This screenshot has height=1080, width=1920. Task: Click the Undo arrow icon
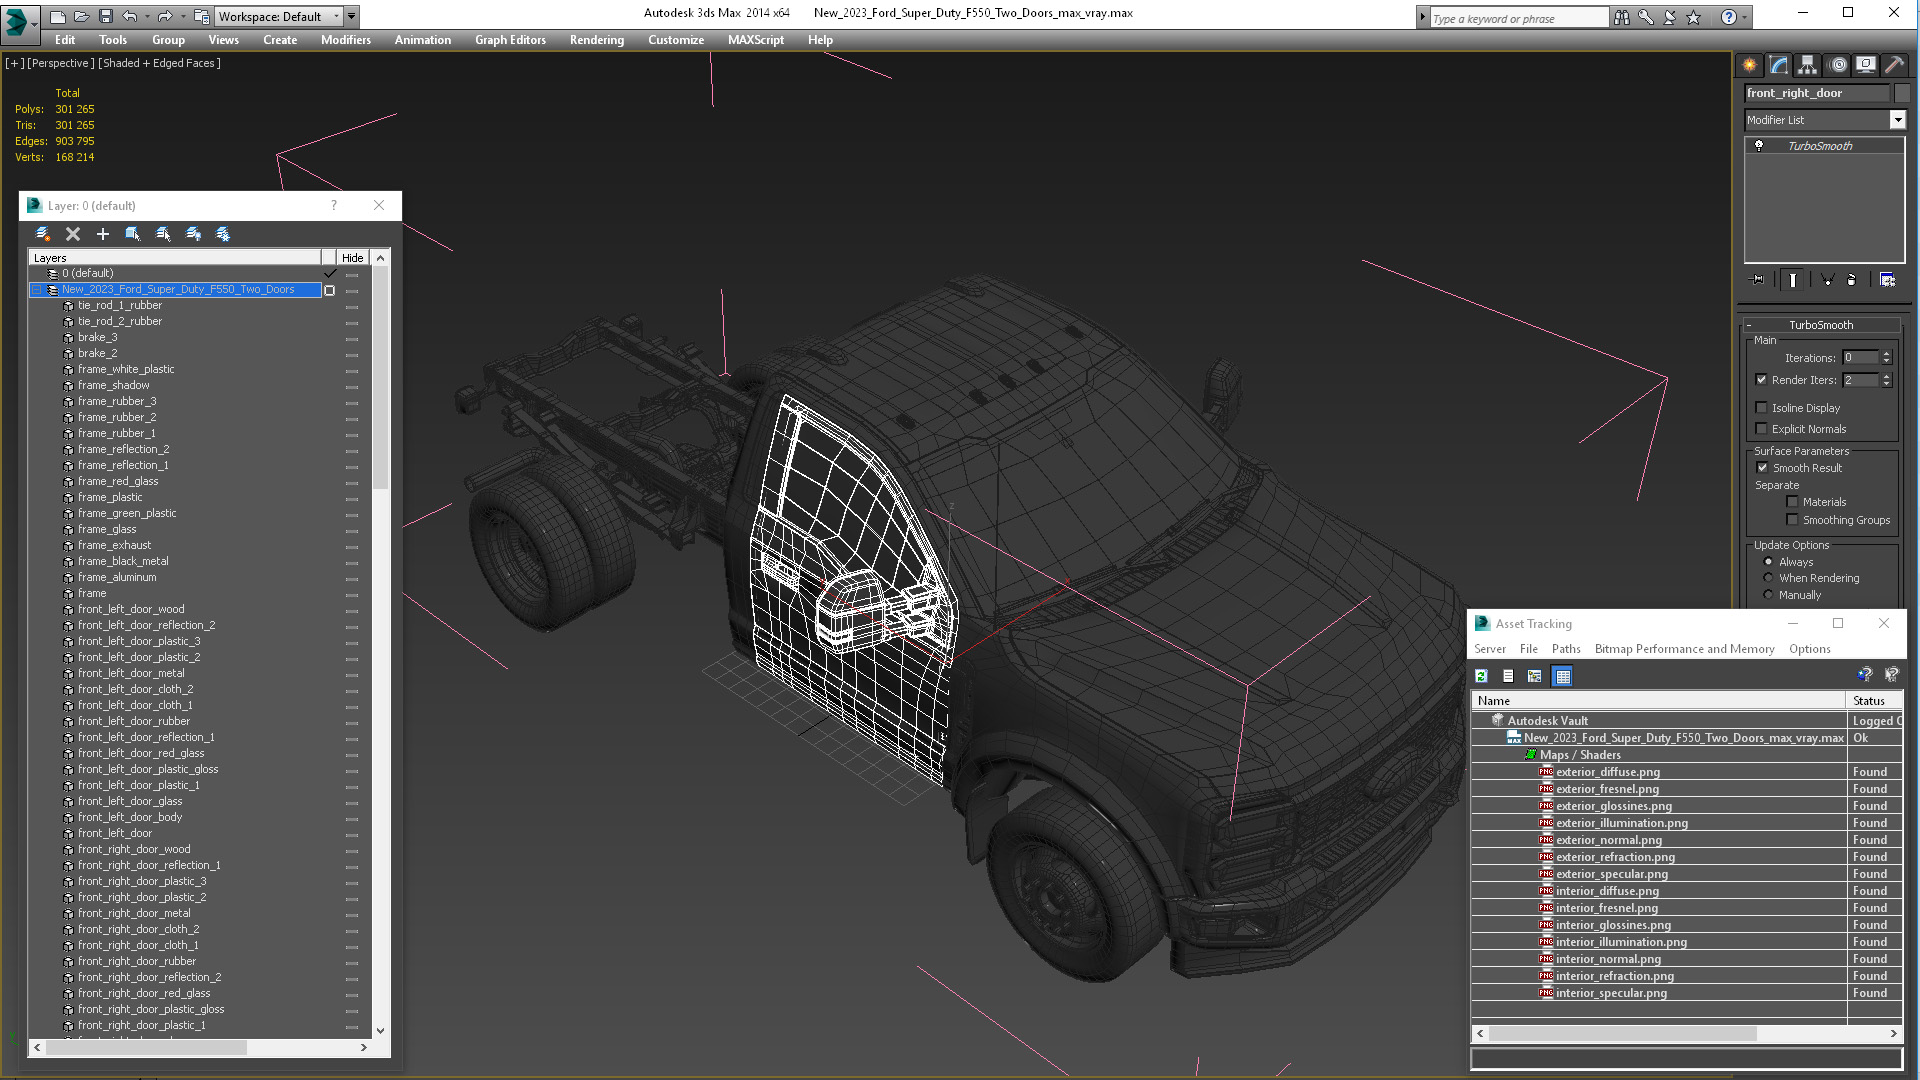tap(129, 16)
